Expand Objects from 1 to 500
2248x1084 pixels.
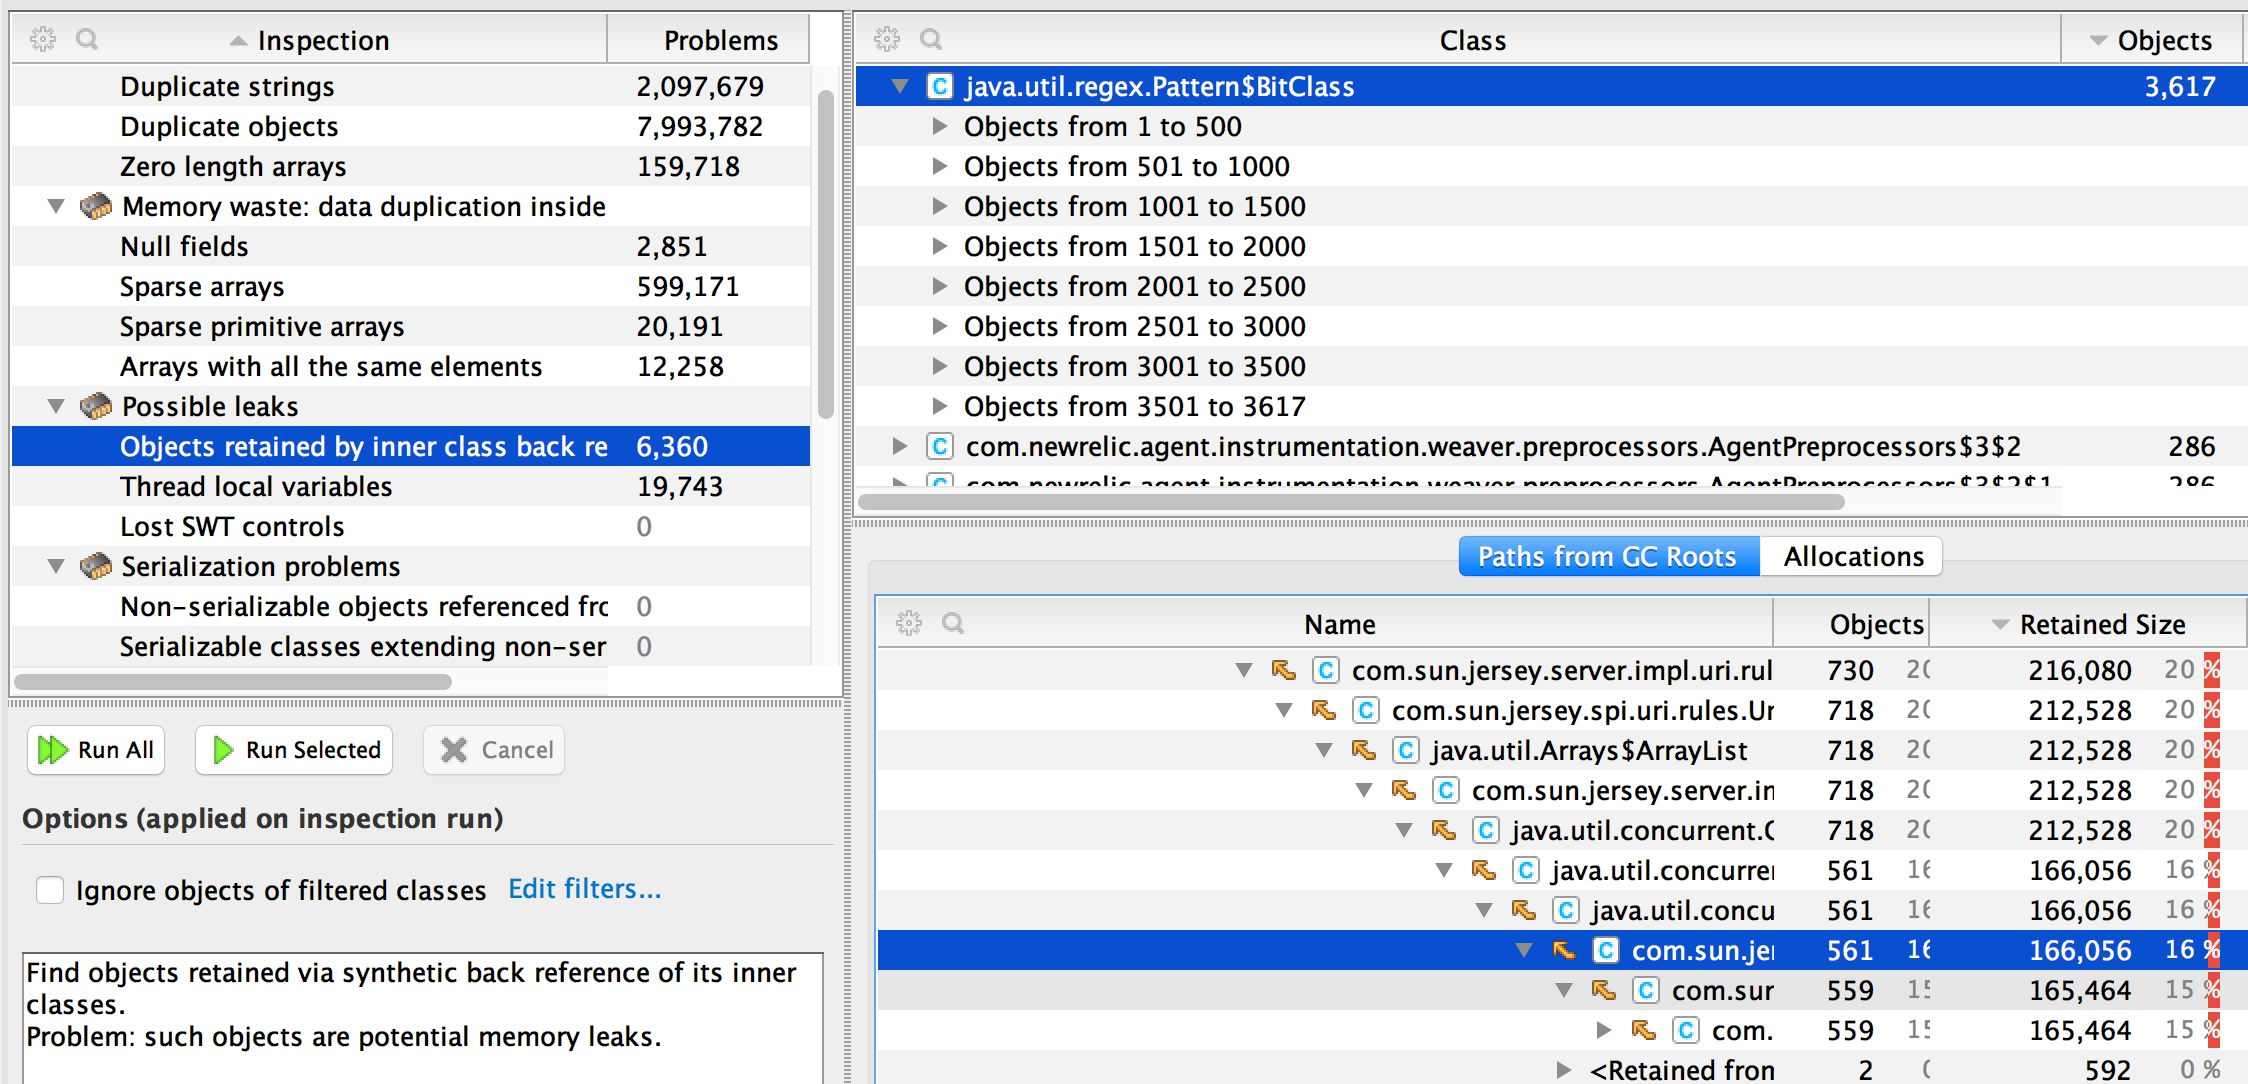pyautogui.click(x=940, y=126)
